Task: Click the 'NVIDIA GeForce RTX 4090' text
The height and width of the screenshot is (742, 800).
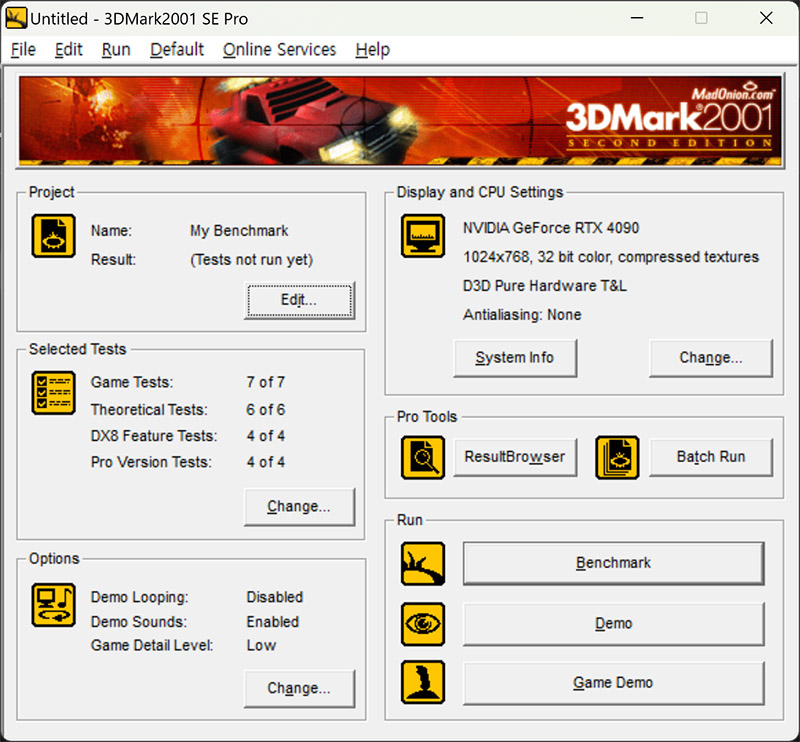Action: (x=551, y=228)
